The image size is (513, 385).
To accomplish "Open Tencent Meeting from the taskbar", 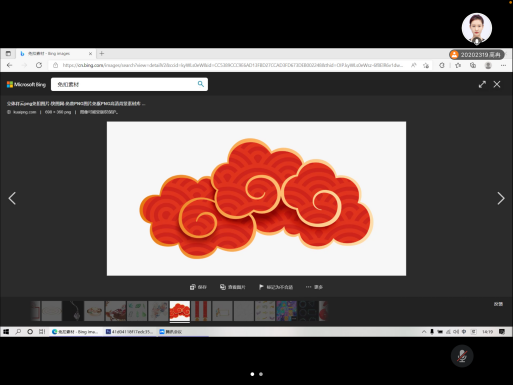I will (171, 332).
